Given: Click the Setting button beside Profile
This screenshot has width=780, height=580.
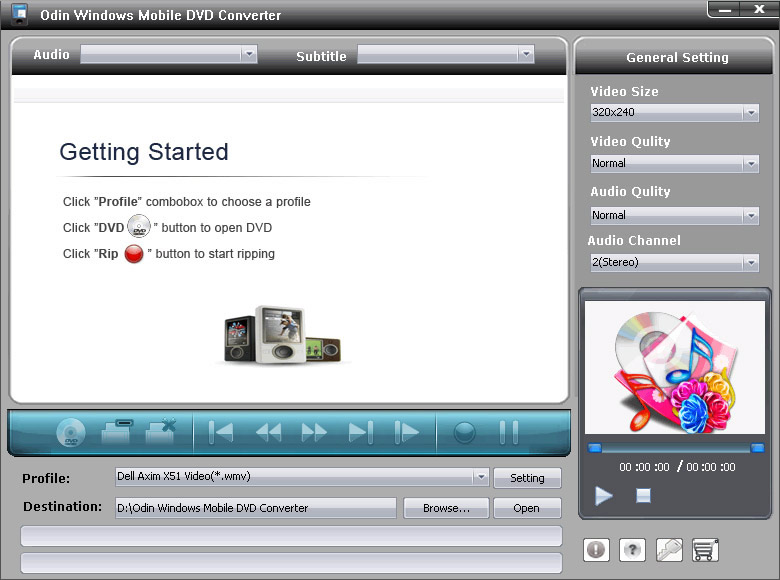Looking at the screenshot, I should (x=527, y=478).
